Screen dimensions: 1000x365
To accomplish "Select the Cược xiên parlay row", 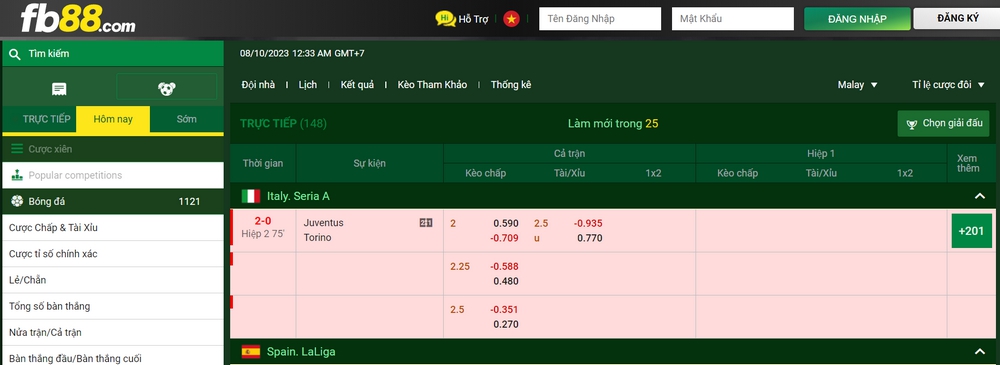I will point(113,149).
